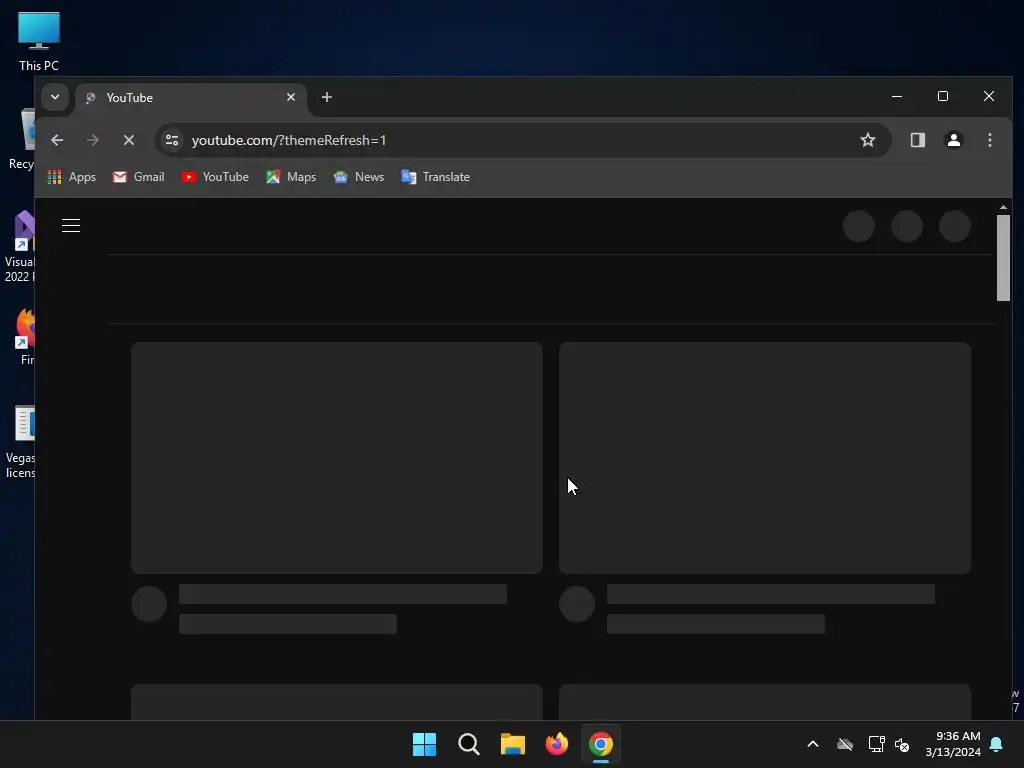Open YouTube bookmark in bookmarks bar
Image resolution: width=1024 pixels, height=768 pixels.
coord(216,177)
